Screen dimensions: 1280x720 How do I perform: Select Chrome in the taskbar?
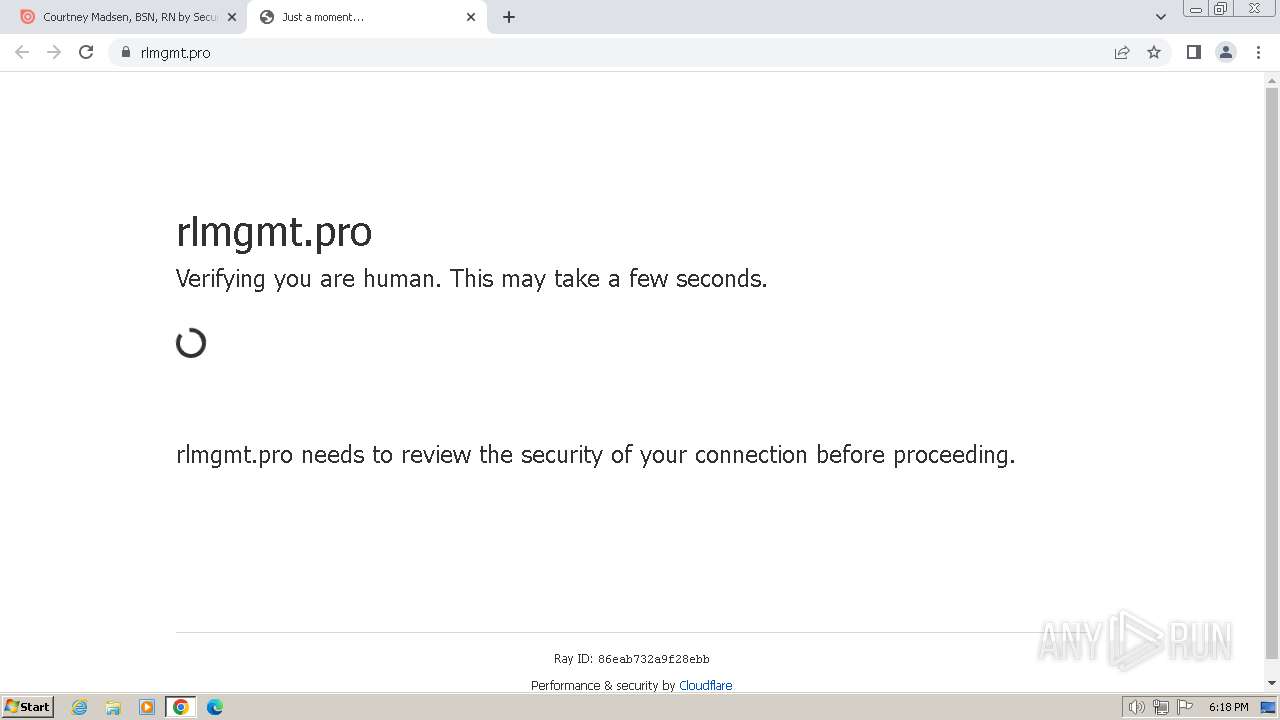click(x=181, y=707)
